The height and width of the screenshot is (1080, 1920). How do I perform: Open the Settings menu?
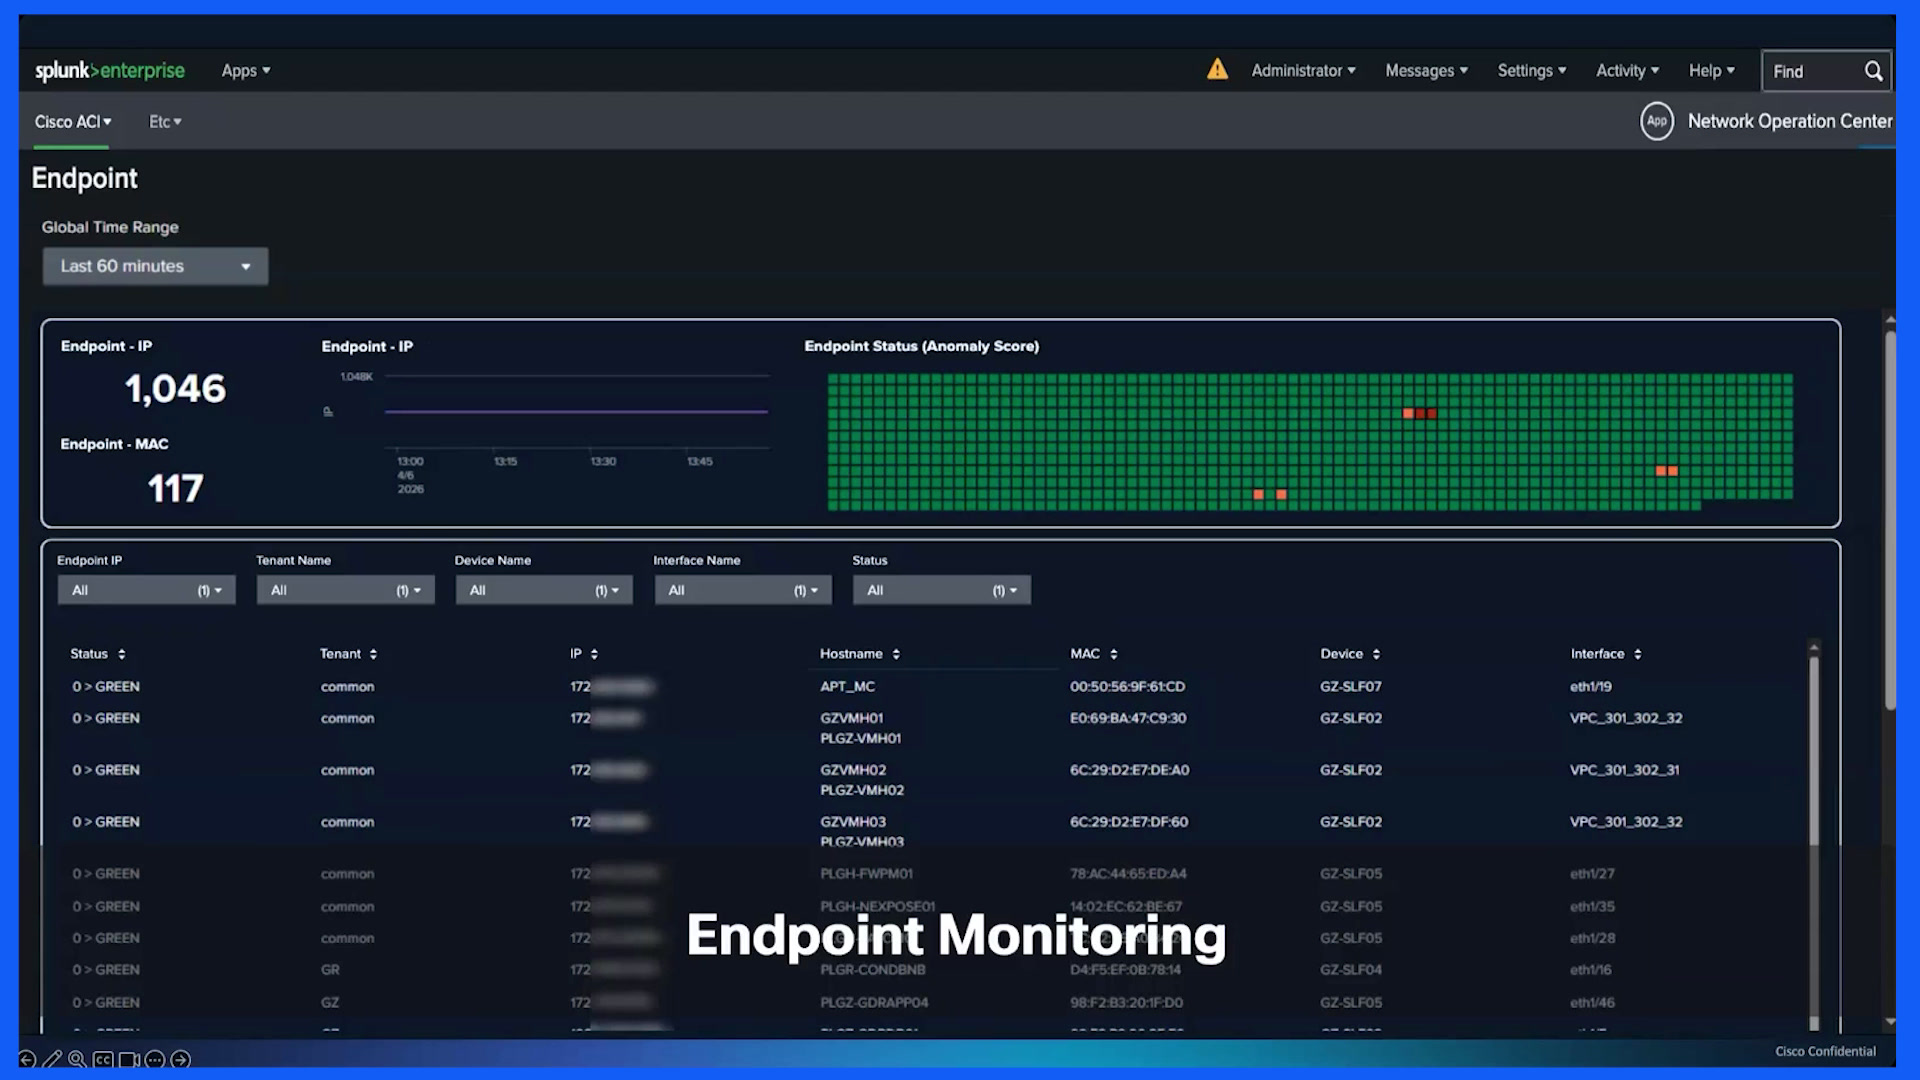click(x=1531, y=70)
